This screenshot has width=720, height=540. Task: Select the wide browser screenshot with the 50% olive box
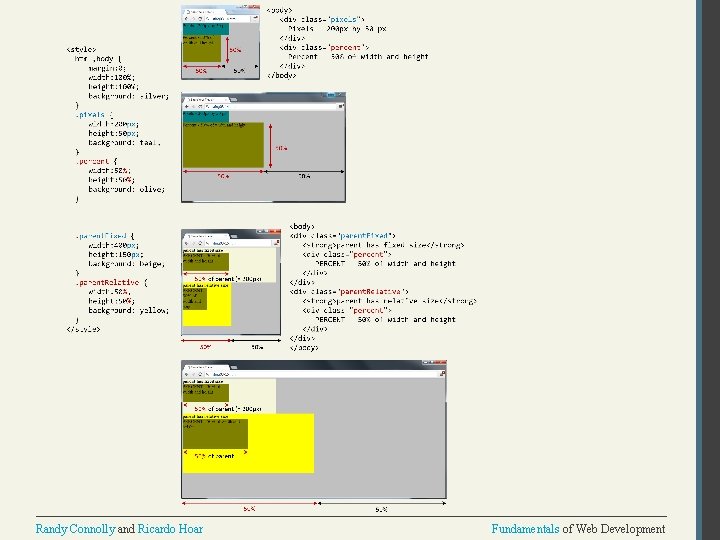click(264, 147)
